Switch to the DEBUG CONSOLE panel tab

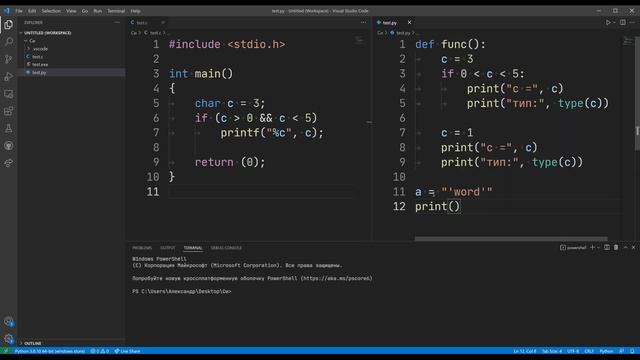point(226,248)
